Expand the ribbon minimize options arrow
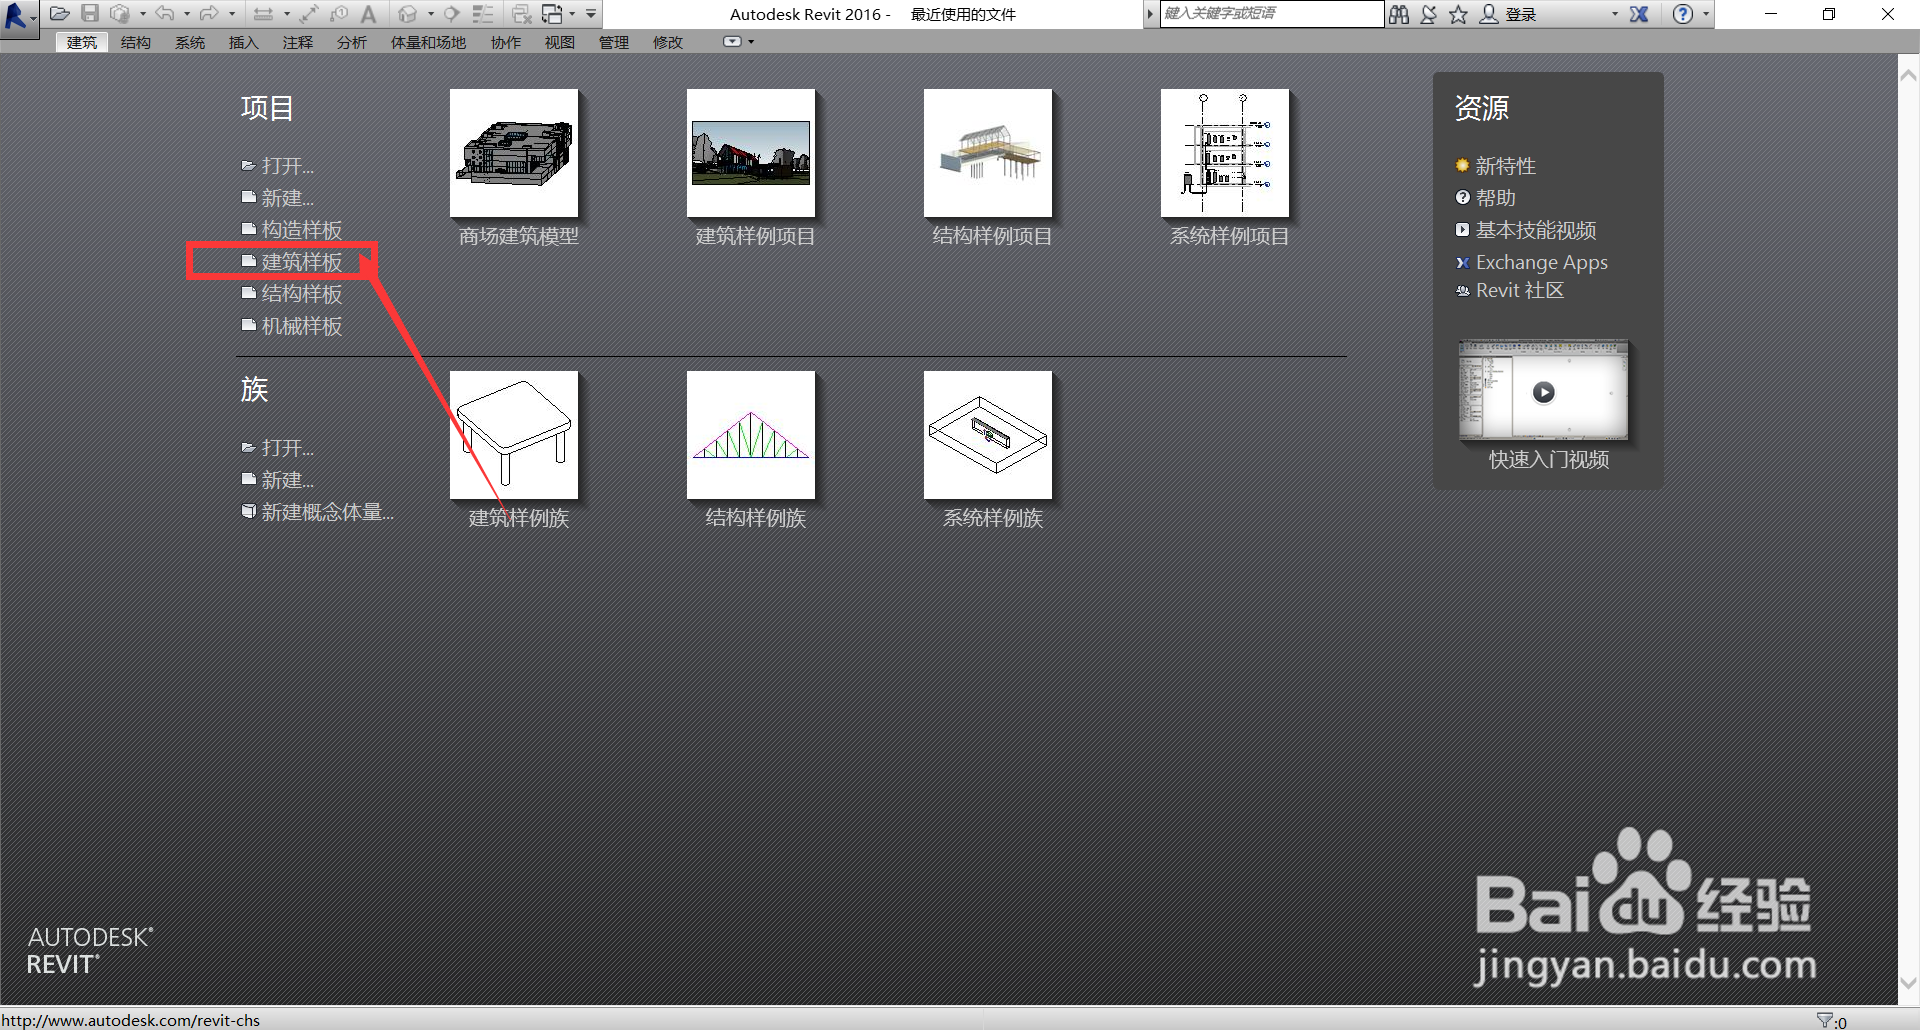This screenshot has width=1920, height=1030. click(751, 42)
